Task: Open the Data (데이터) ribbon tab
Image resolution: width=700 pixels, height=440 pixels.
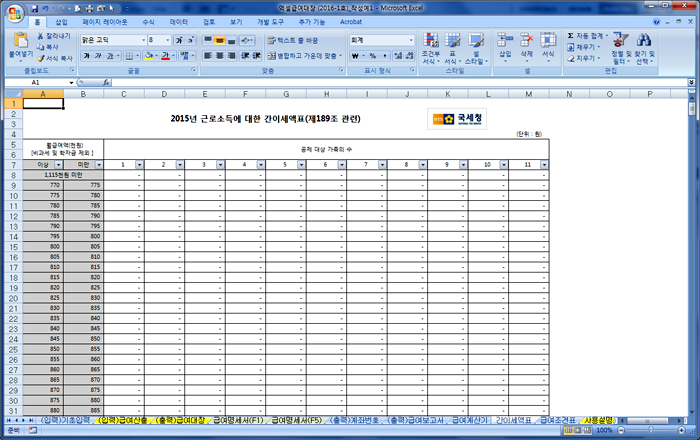Action: pos(179,22)
